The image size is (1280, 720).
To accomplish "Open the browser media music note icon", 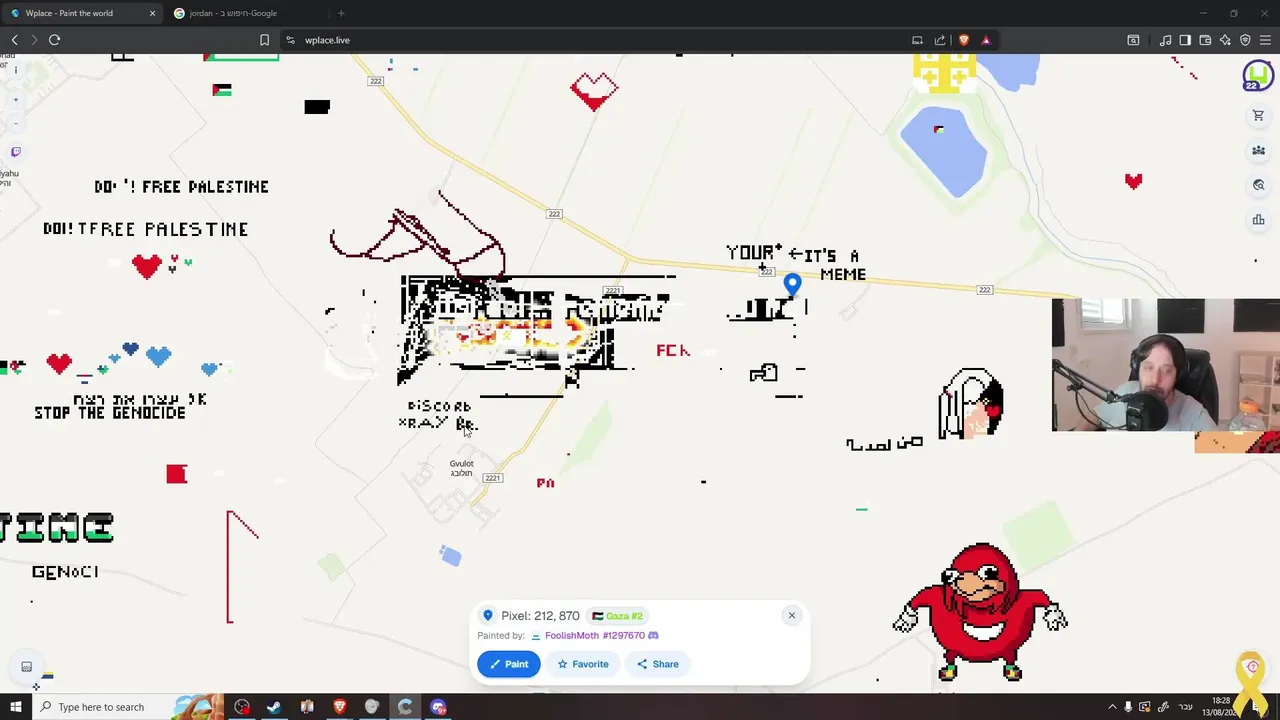I will [1165, 40].
